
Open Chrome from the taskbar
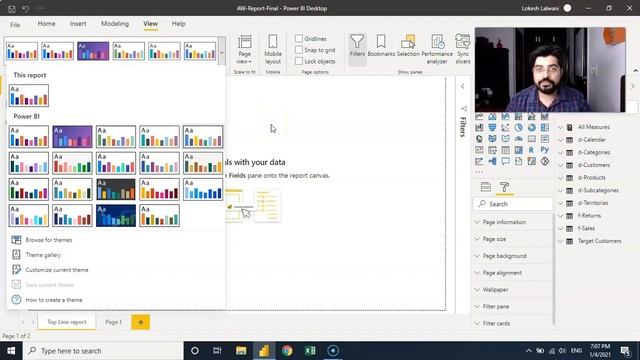(287, 351)
